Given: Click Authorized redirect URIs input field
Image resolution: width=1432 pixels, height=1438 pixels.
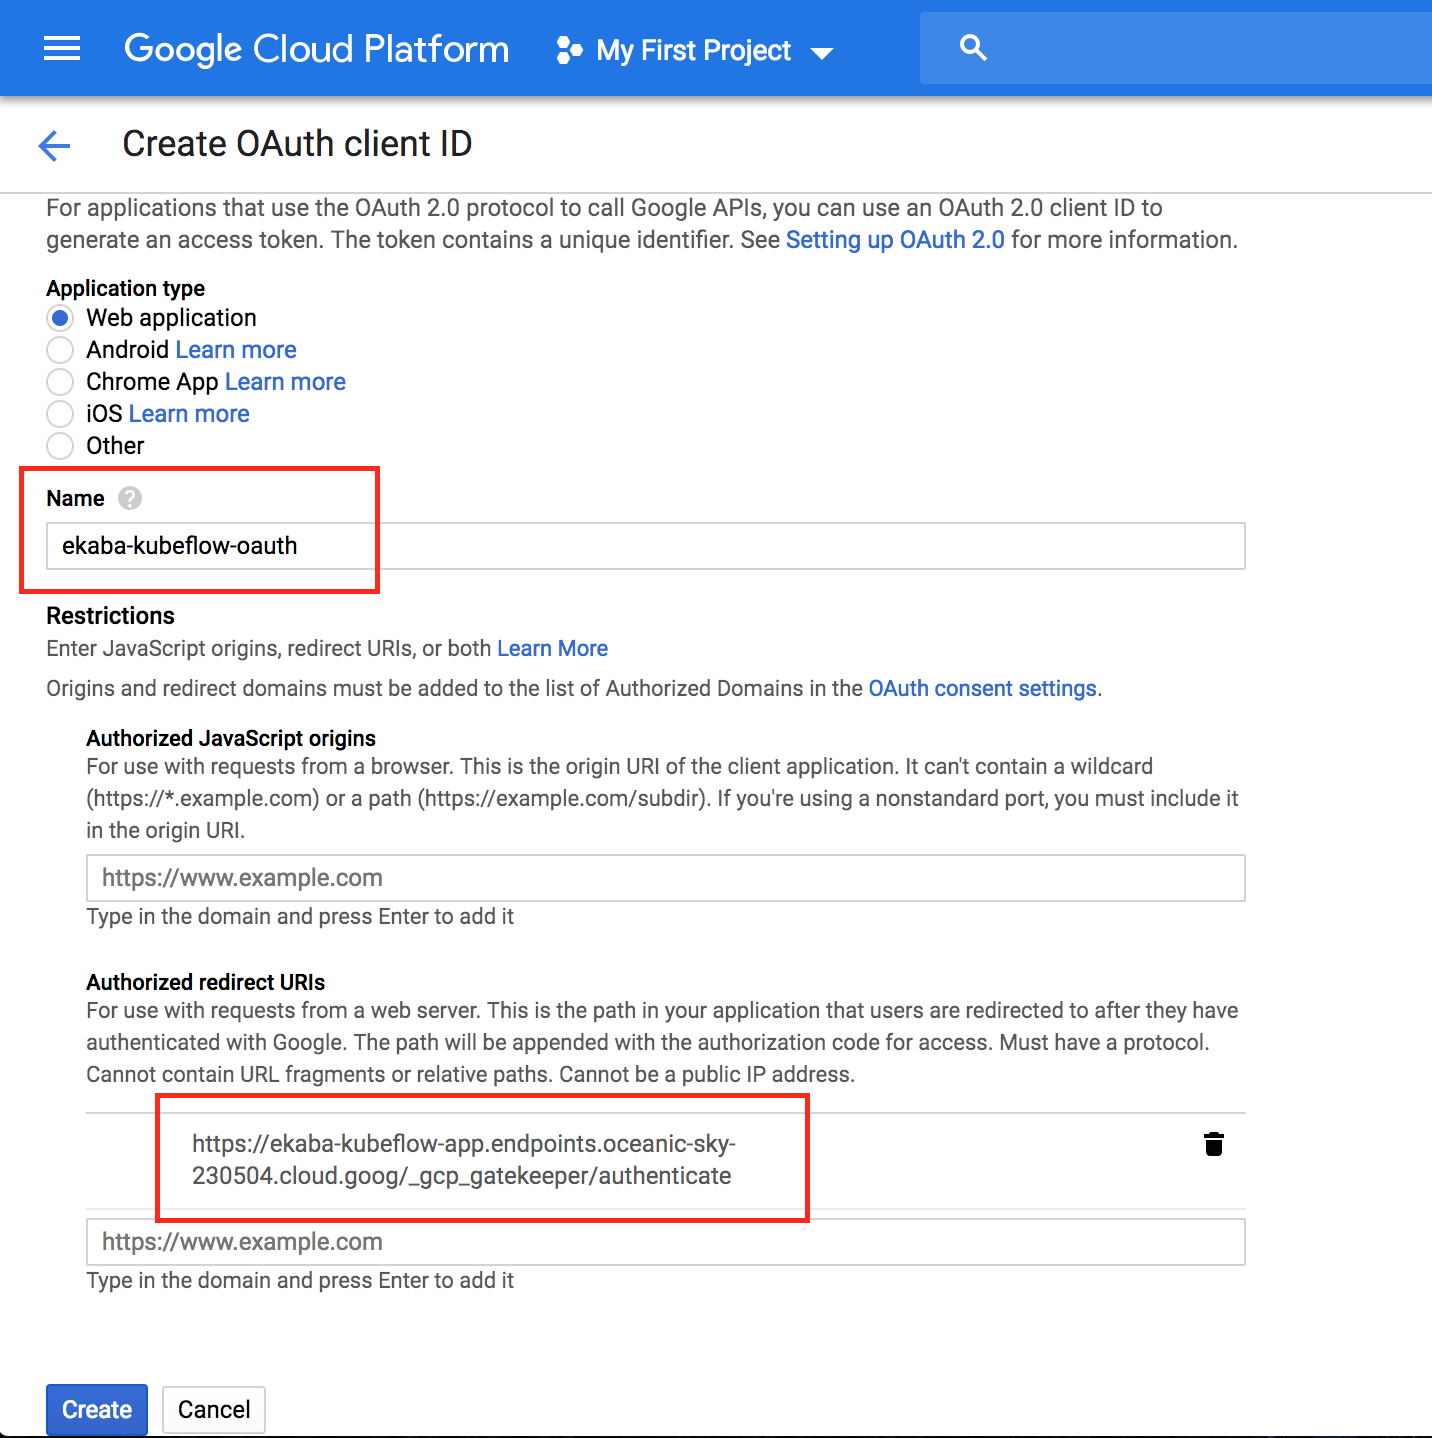Looking at the screenshot, I should [x=666, y=1242].
